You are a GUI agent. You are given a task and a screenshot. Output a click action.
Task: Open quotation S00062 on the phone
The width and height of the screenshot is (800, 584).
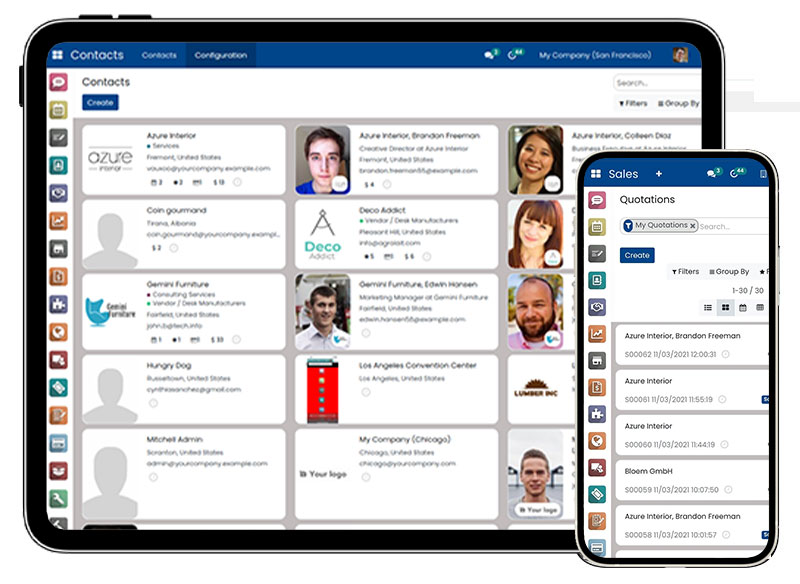(x=692, y=344)
